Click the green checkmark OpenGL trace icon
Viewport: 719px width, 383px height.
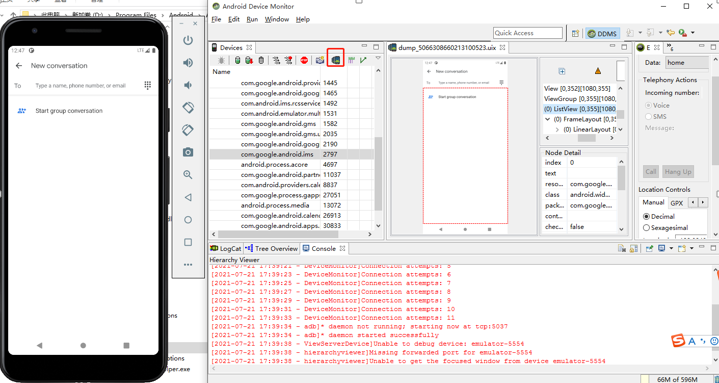tap(363, 60)
